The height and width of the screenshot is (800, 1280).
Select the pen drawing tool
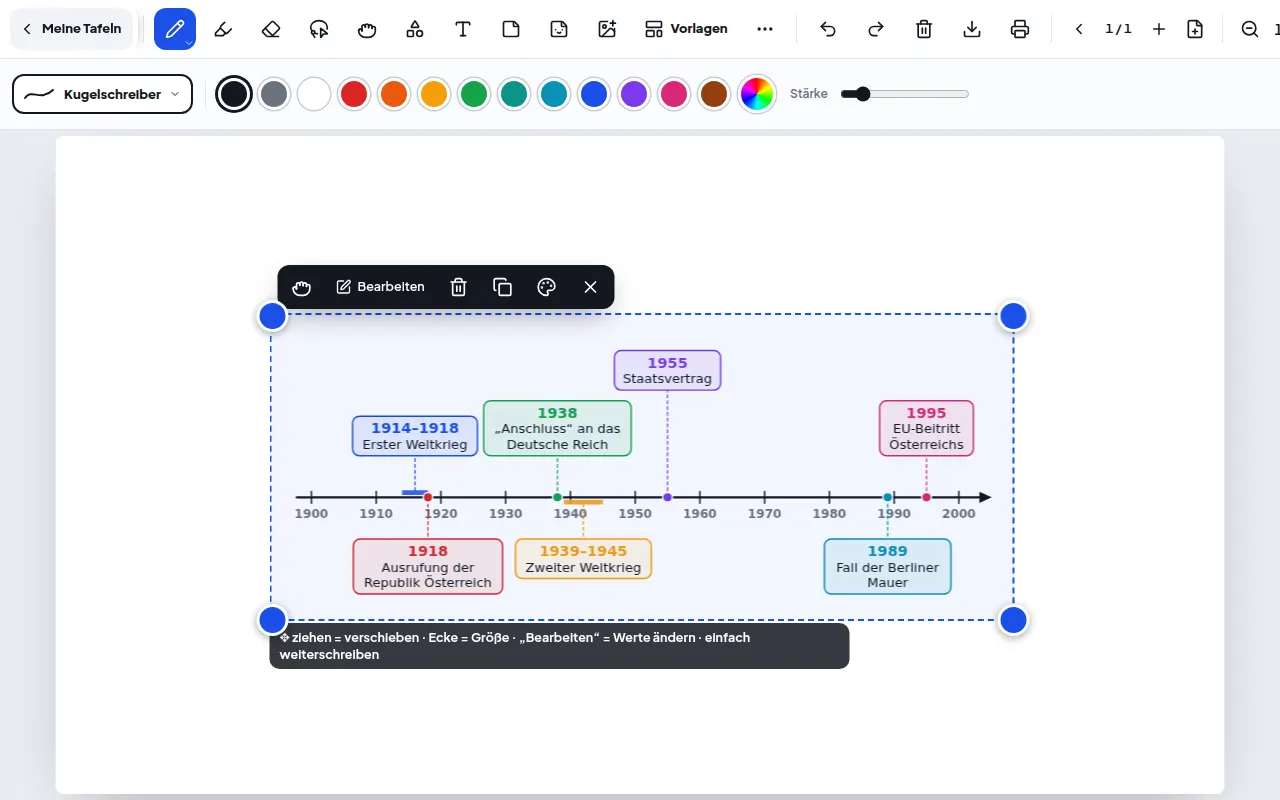click(175, 29)
